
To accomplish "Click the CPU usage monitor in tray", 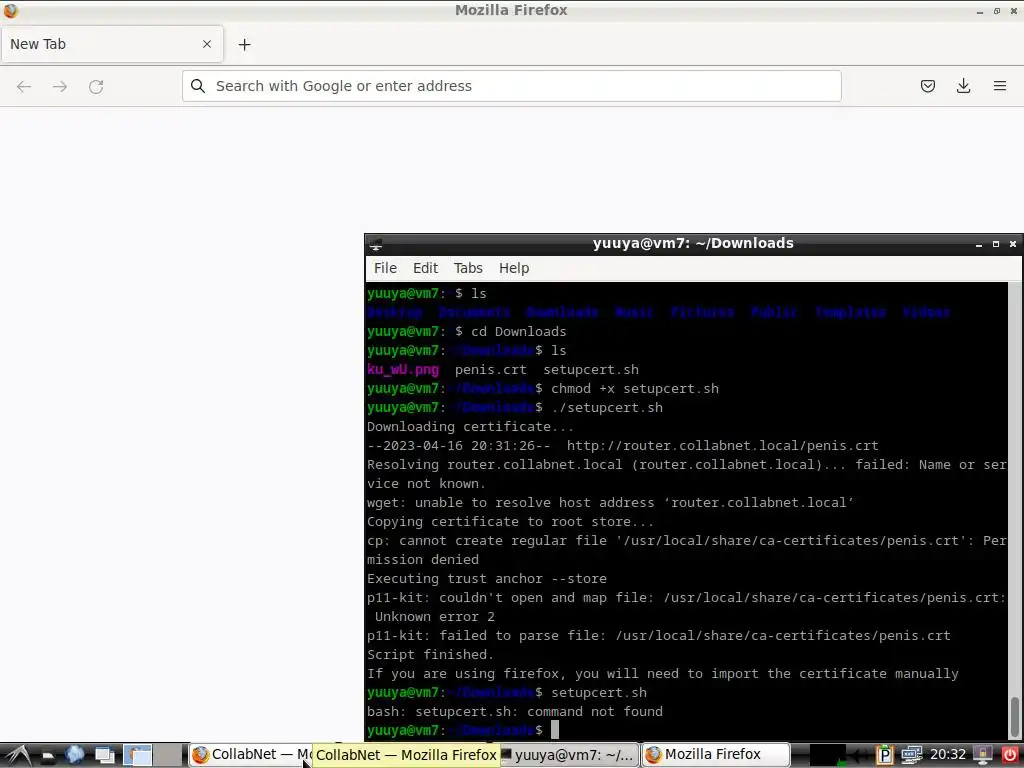I will (827, 756).
